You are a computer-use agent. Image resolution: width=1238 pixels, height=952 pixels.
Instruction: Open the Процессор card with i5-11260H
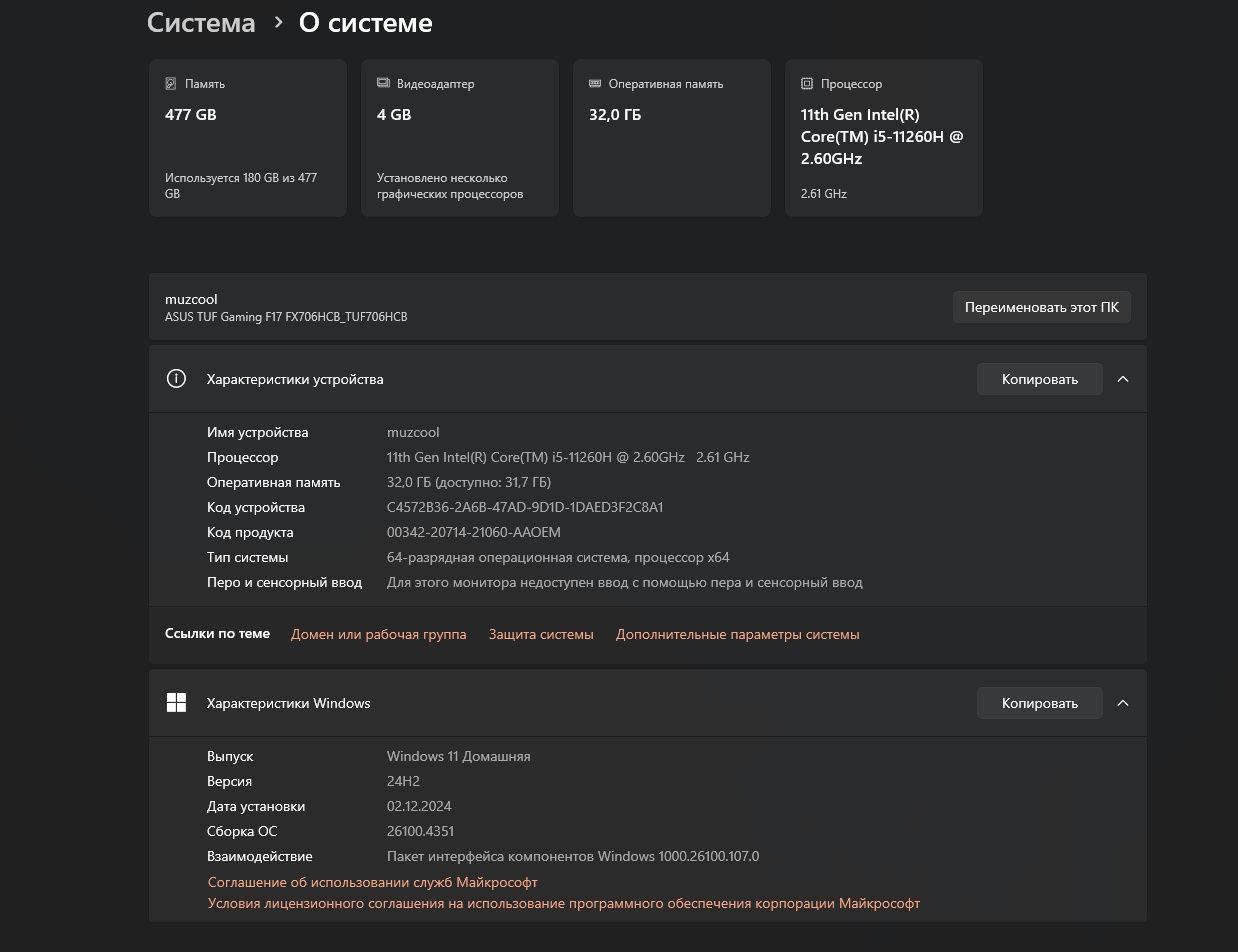coord(884,138)
